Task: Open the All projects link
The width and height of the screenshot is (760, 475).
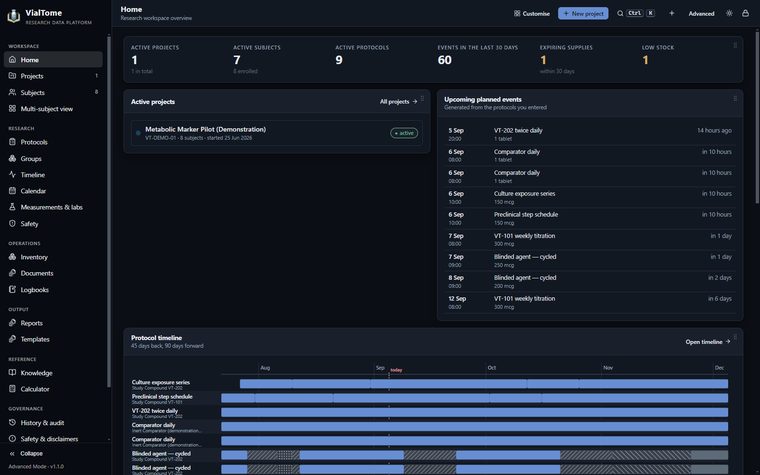Action: [x=398, y=102]
